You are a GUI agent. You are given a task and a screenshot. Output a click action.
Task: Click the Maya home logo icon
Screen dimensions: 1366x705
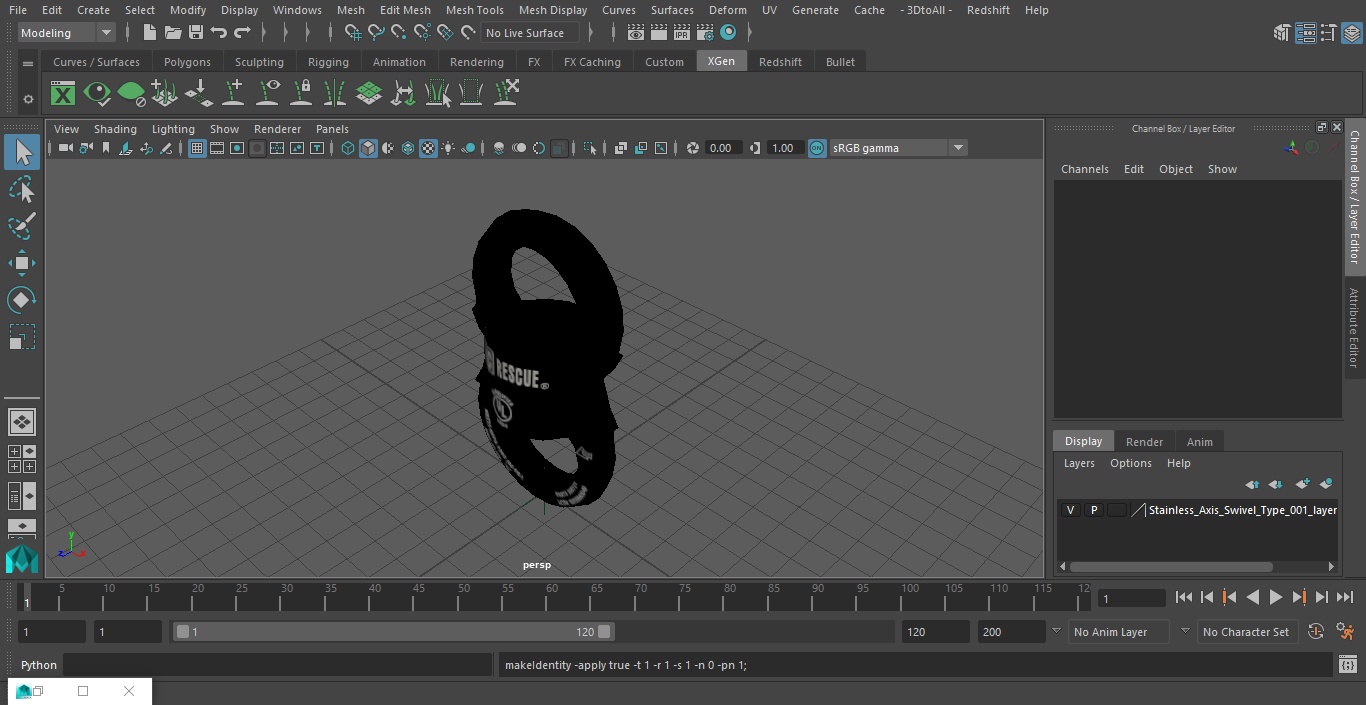coord(21,559)
